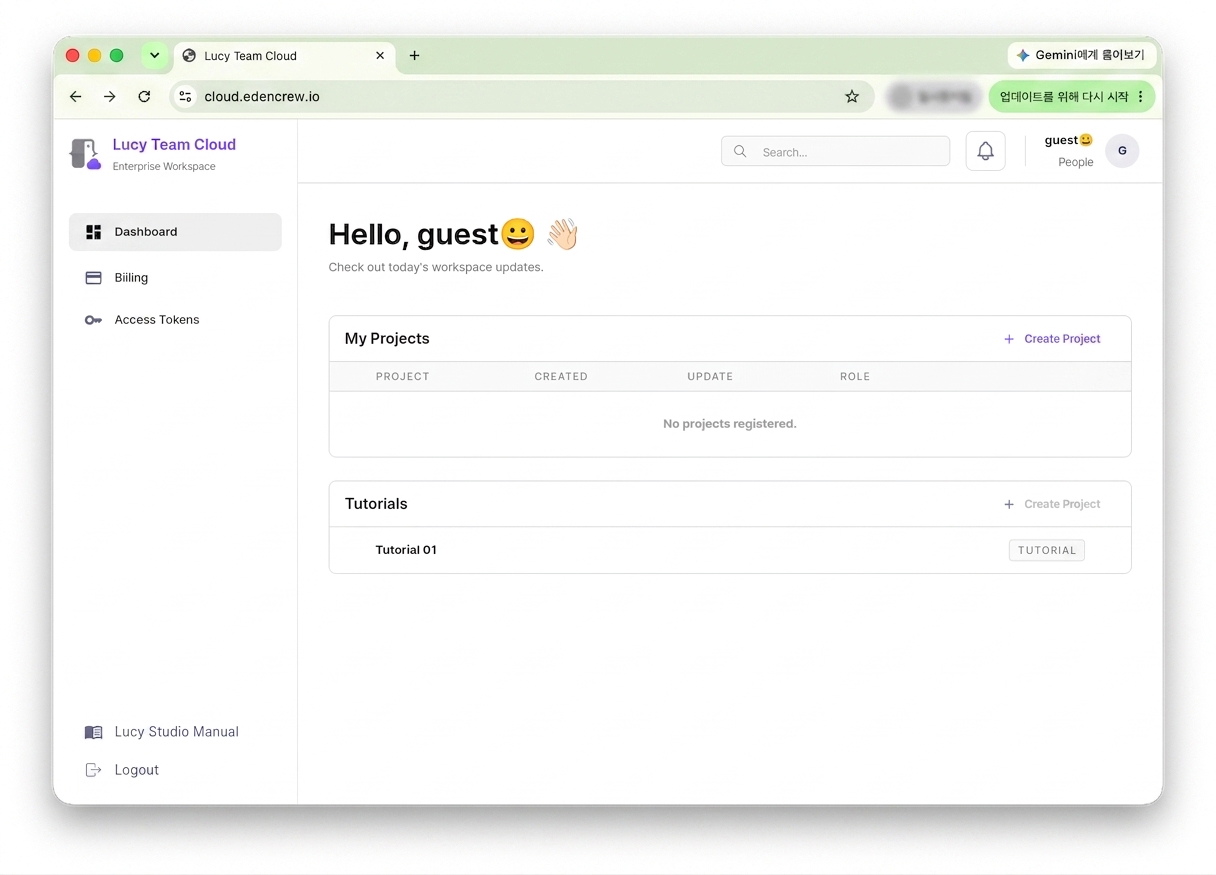
Task: Click the People label under username
Action: [x=1076, y=162]
